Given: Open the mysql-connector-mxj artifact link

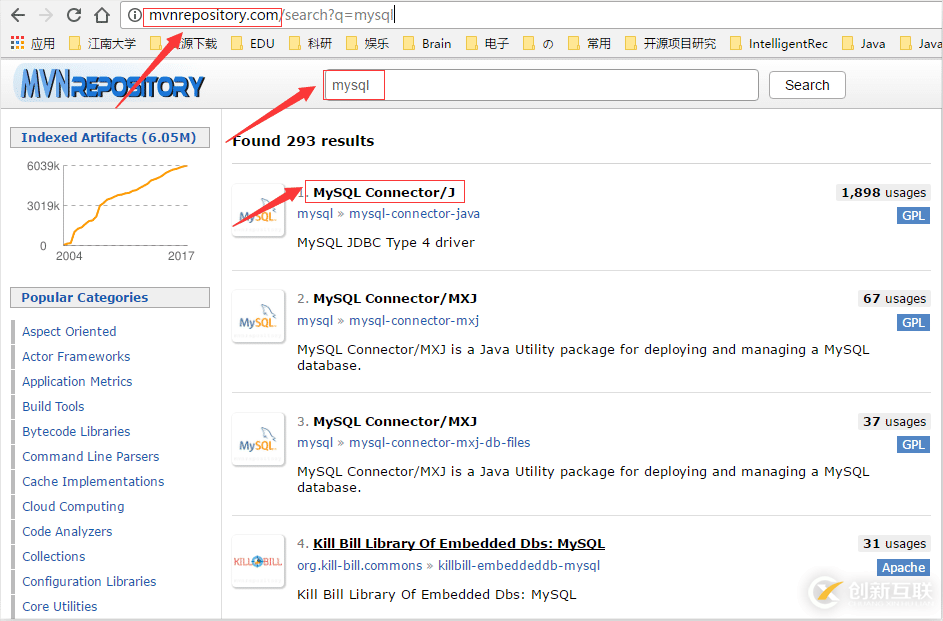Looking at the screenshot, I should [x=414, y=320].
